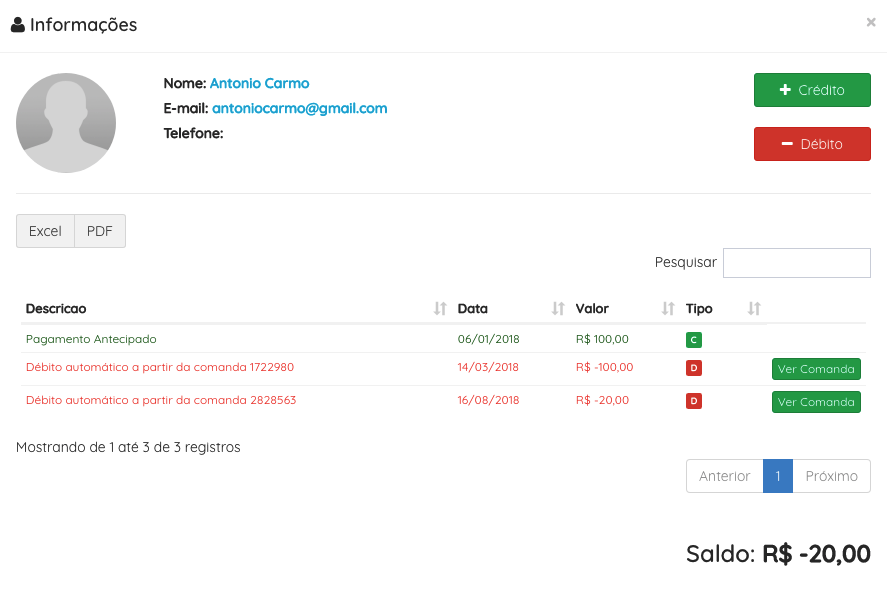
Task: Select page 1 in pagination
Action: (x=778, y=476)
